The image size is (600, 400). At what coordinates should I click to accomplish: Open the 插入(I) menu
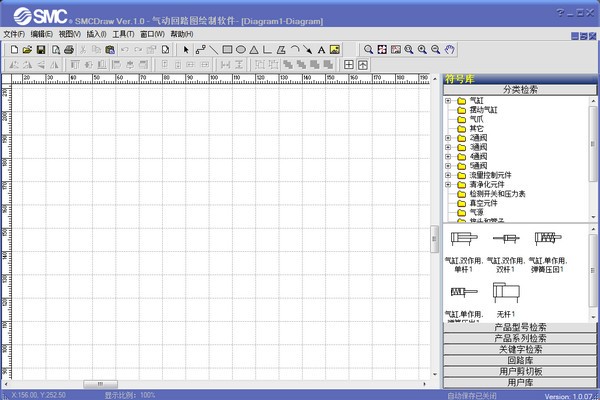96,34
